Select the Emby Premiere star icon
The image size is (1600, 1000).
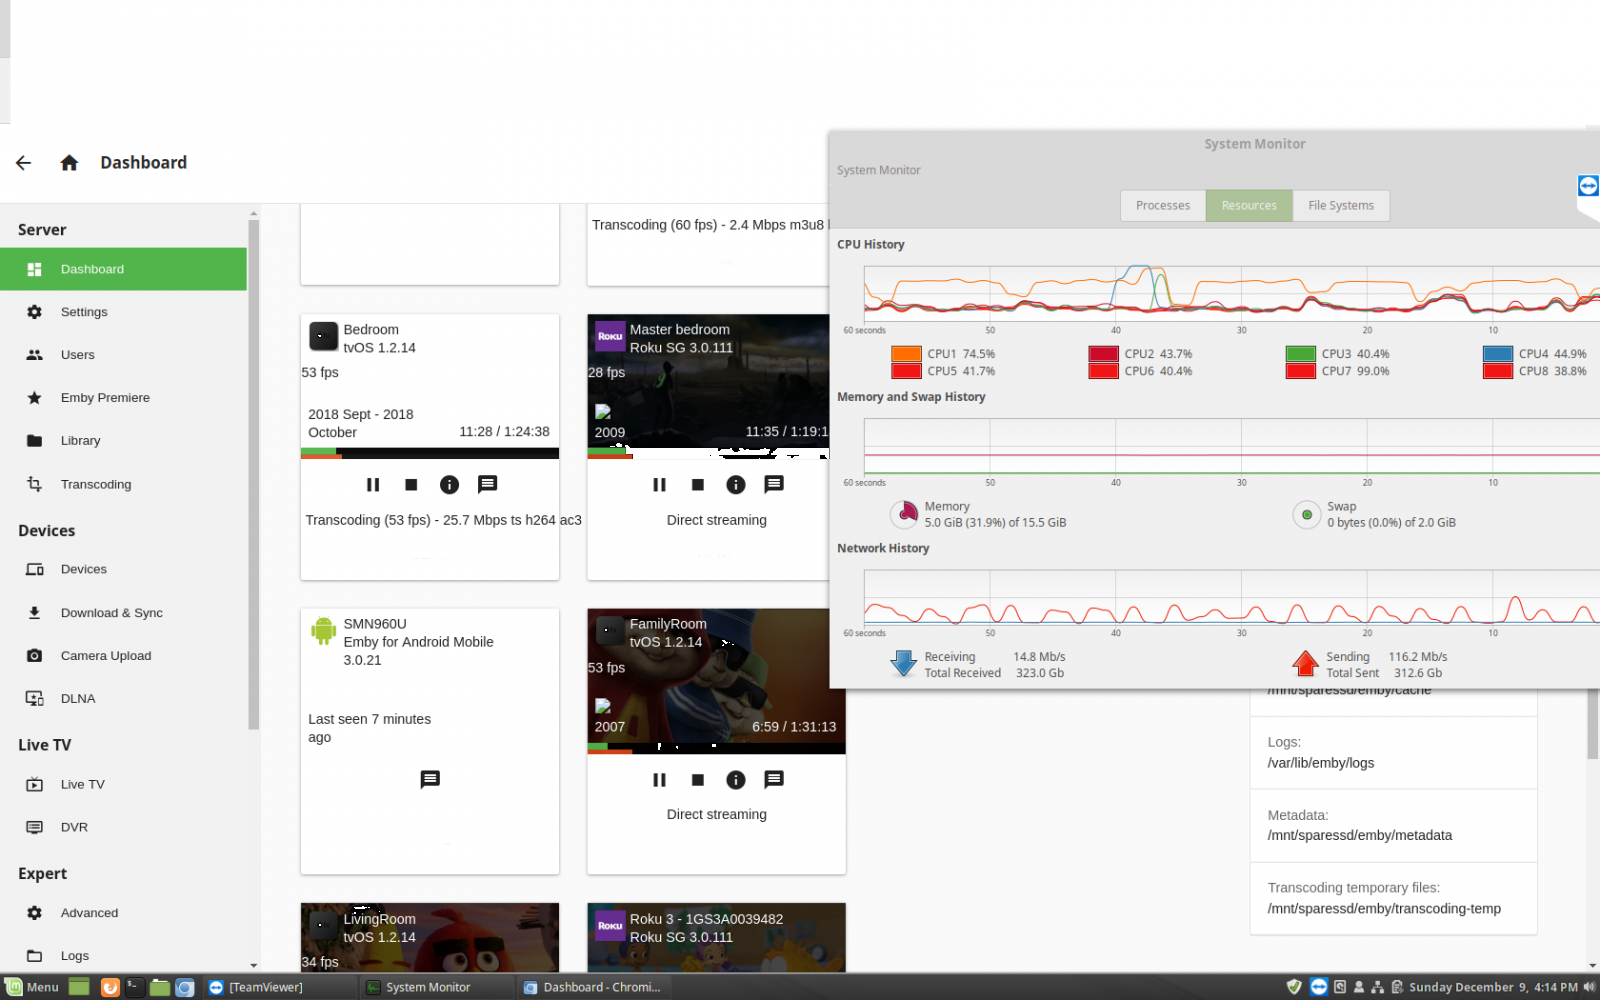point(34,397)
